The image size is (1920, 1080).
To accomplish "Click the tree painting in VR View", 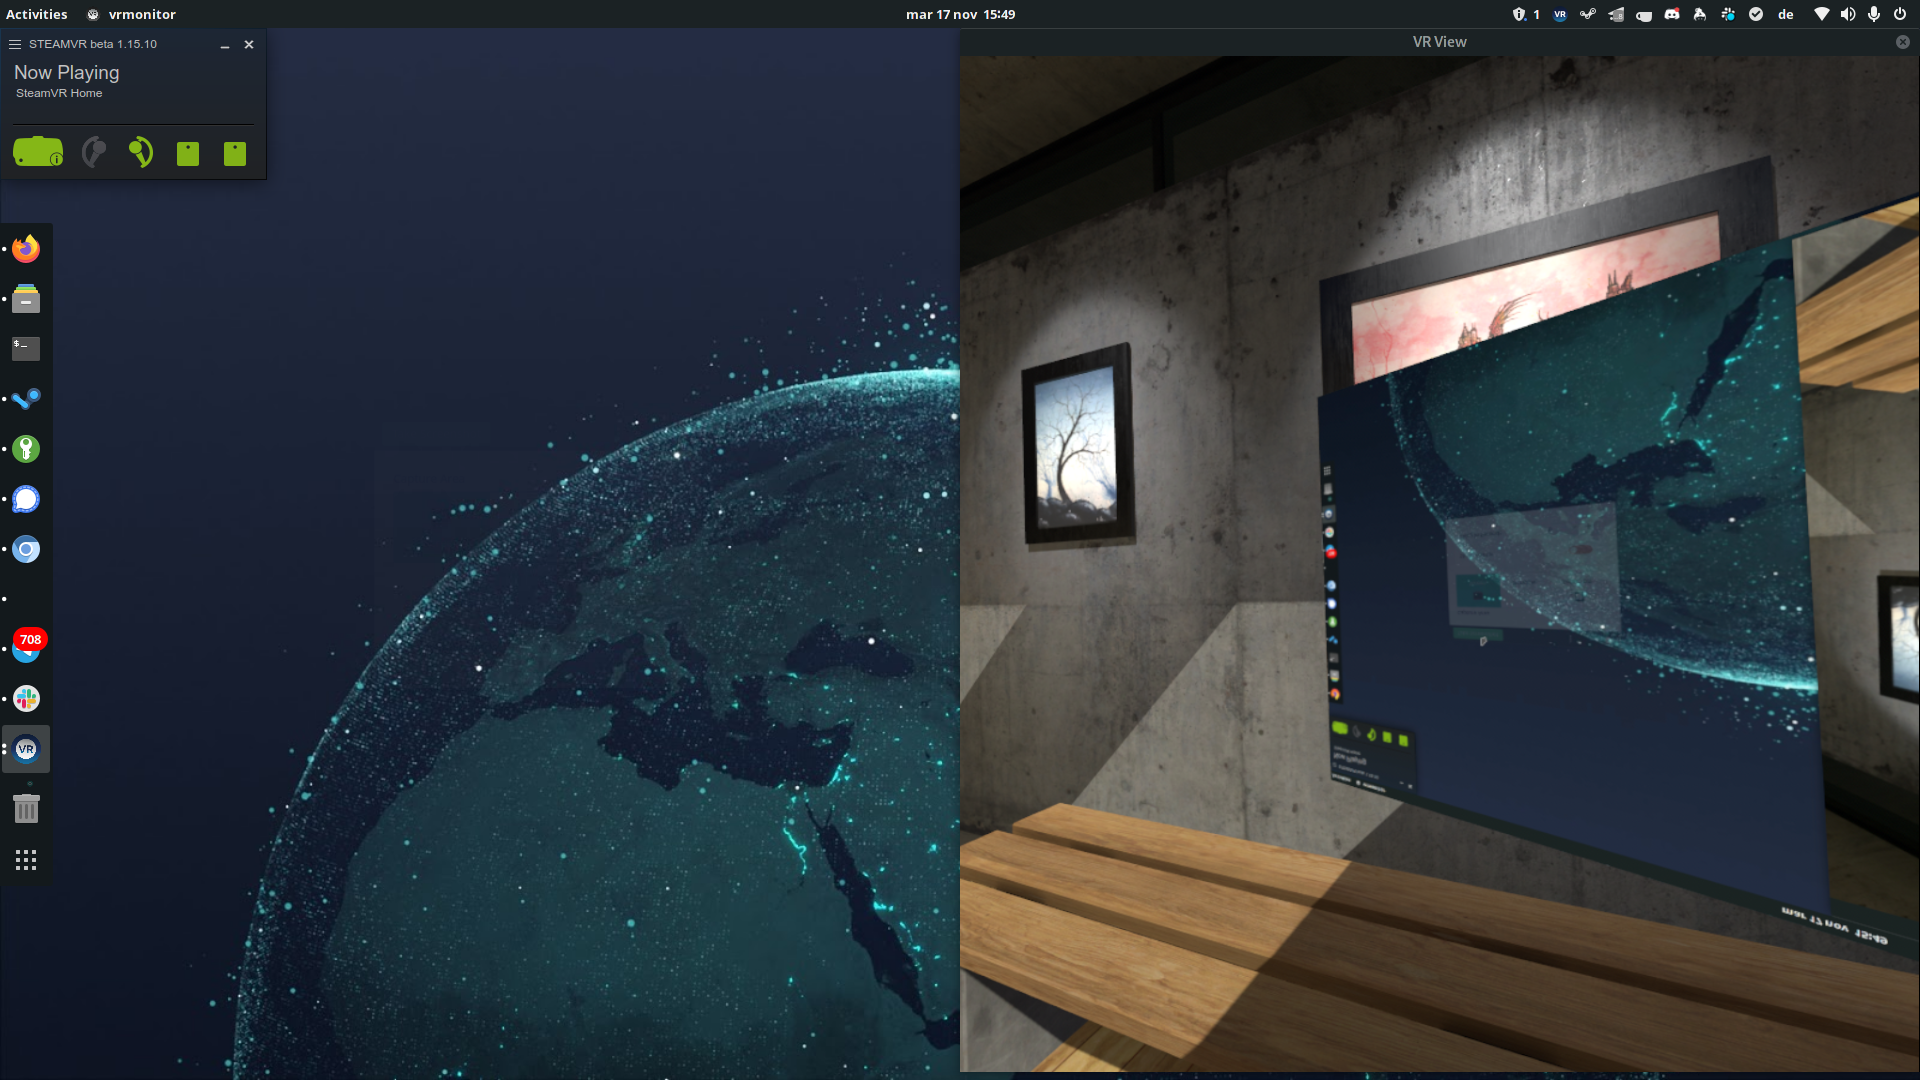I will click(x=1078, y=443).
